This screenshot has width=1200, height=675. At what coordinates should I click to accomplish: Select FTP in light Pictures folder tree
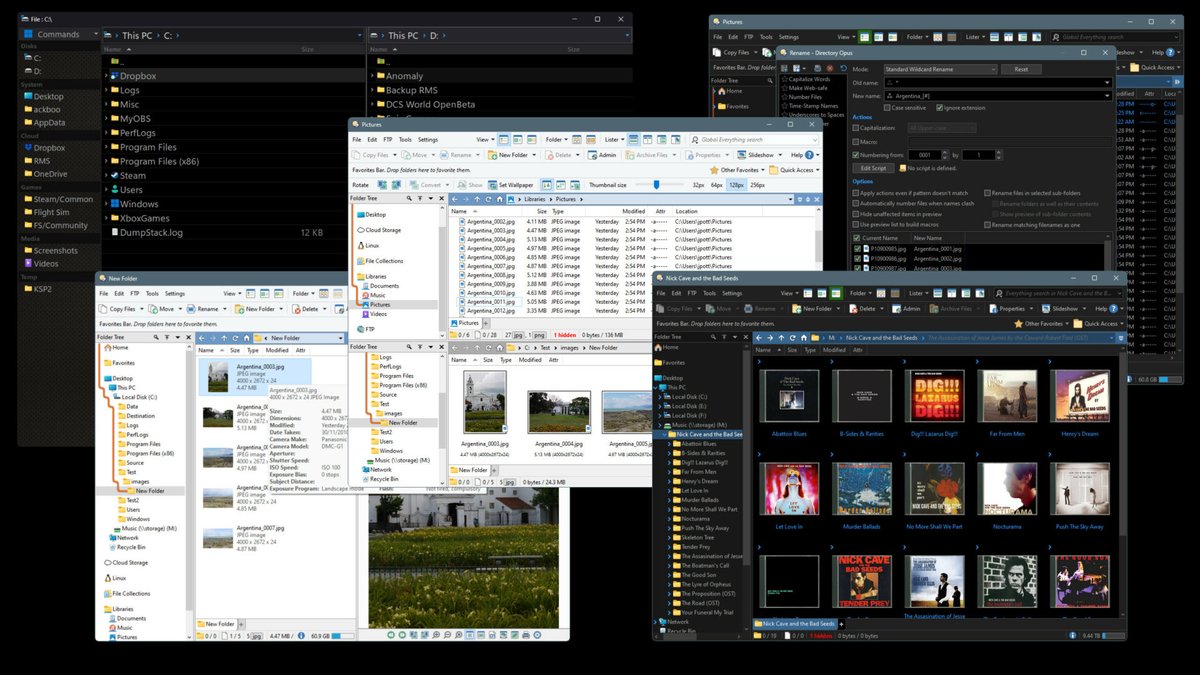point(365,329)
